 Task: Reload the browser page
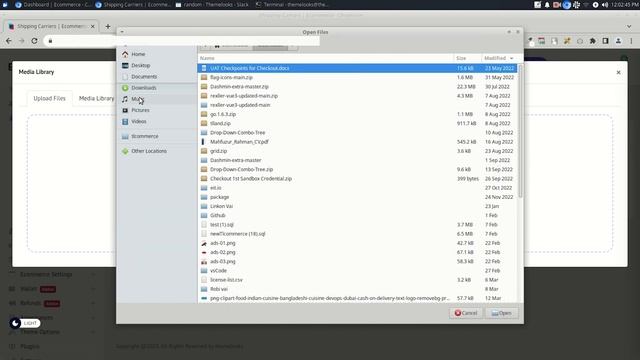tap(34, 41)
